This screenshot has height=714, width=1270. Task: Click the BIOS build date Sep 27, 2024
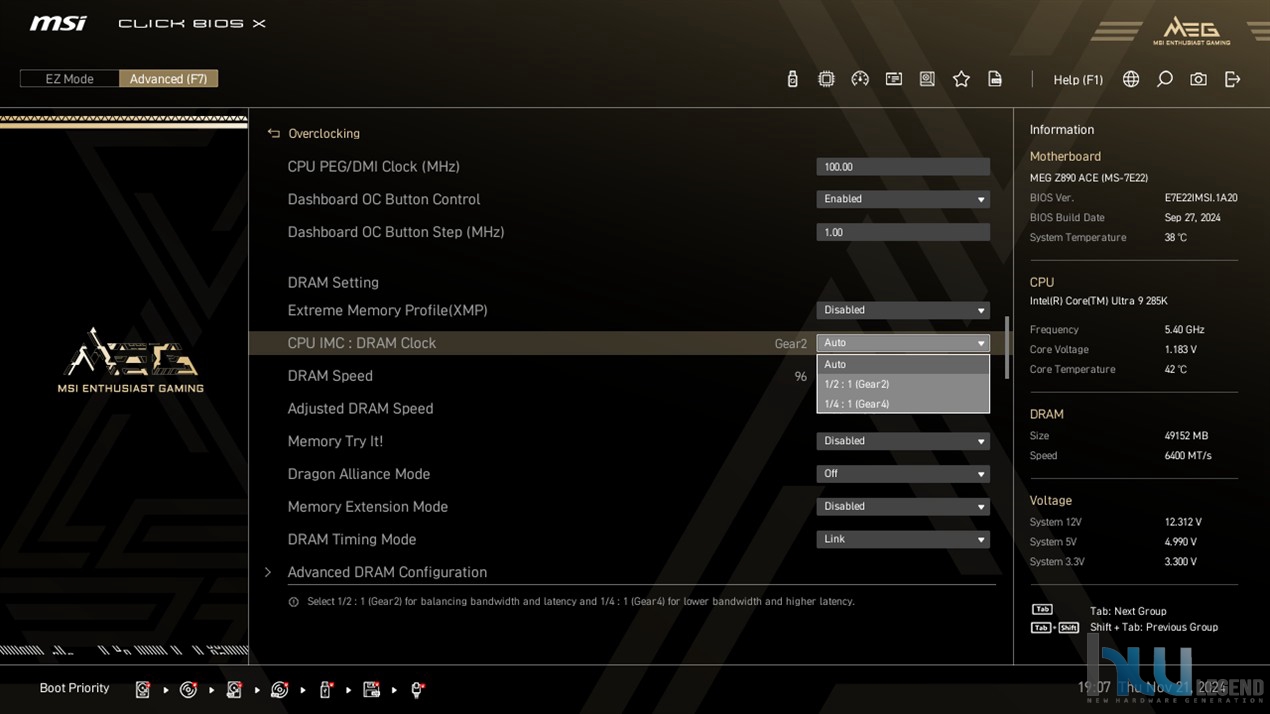tap(1192, 218)
